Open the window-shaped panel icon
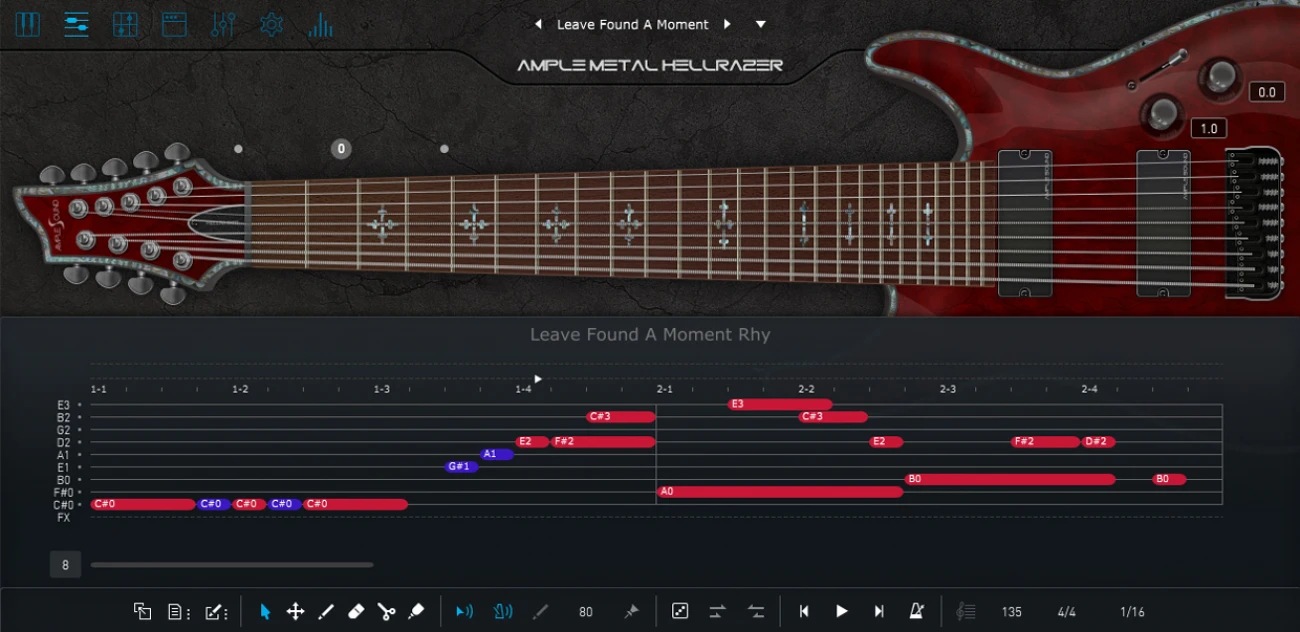 click(x=174, y=24)
